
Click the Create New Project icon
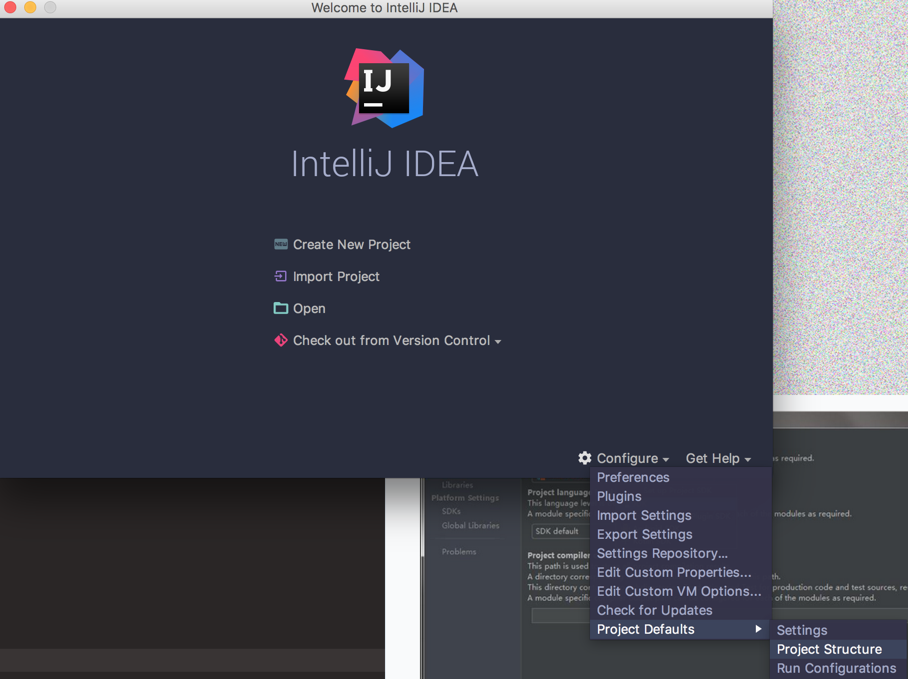coord(281,244)
